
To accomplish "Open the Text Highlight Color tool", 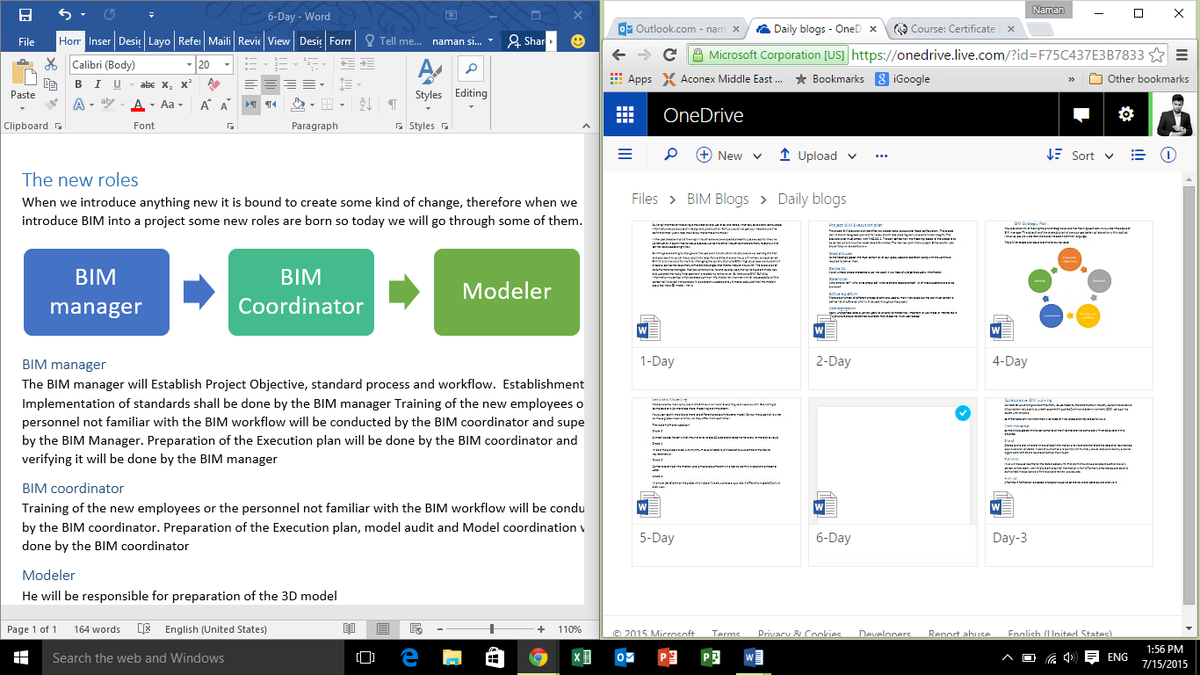I will click(x=107, y=104).
